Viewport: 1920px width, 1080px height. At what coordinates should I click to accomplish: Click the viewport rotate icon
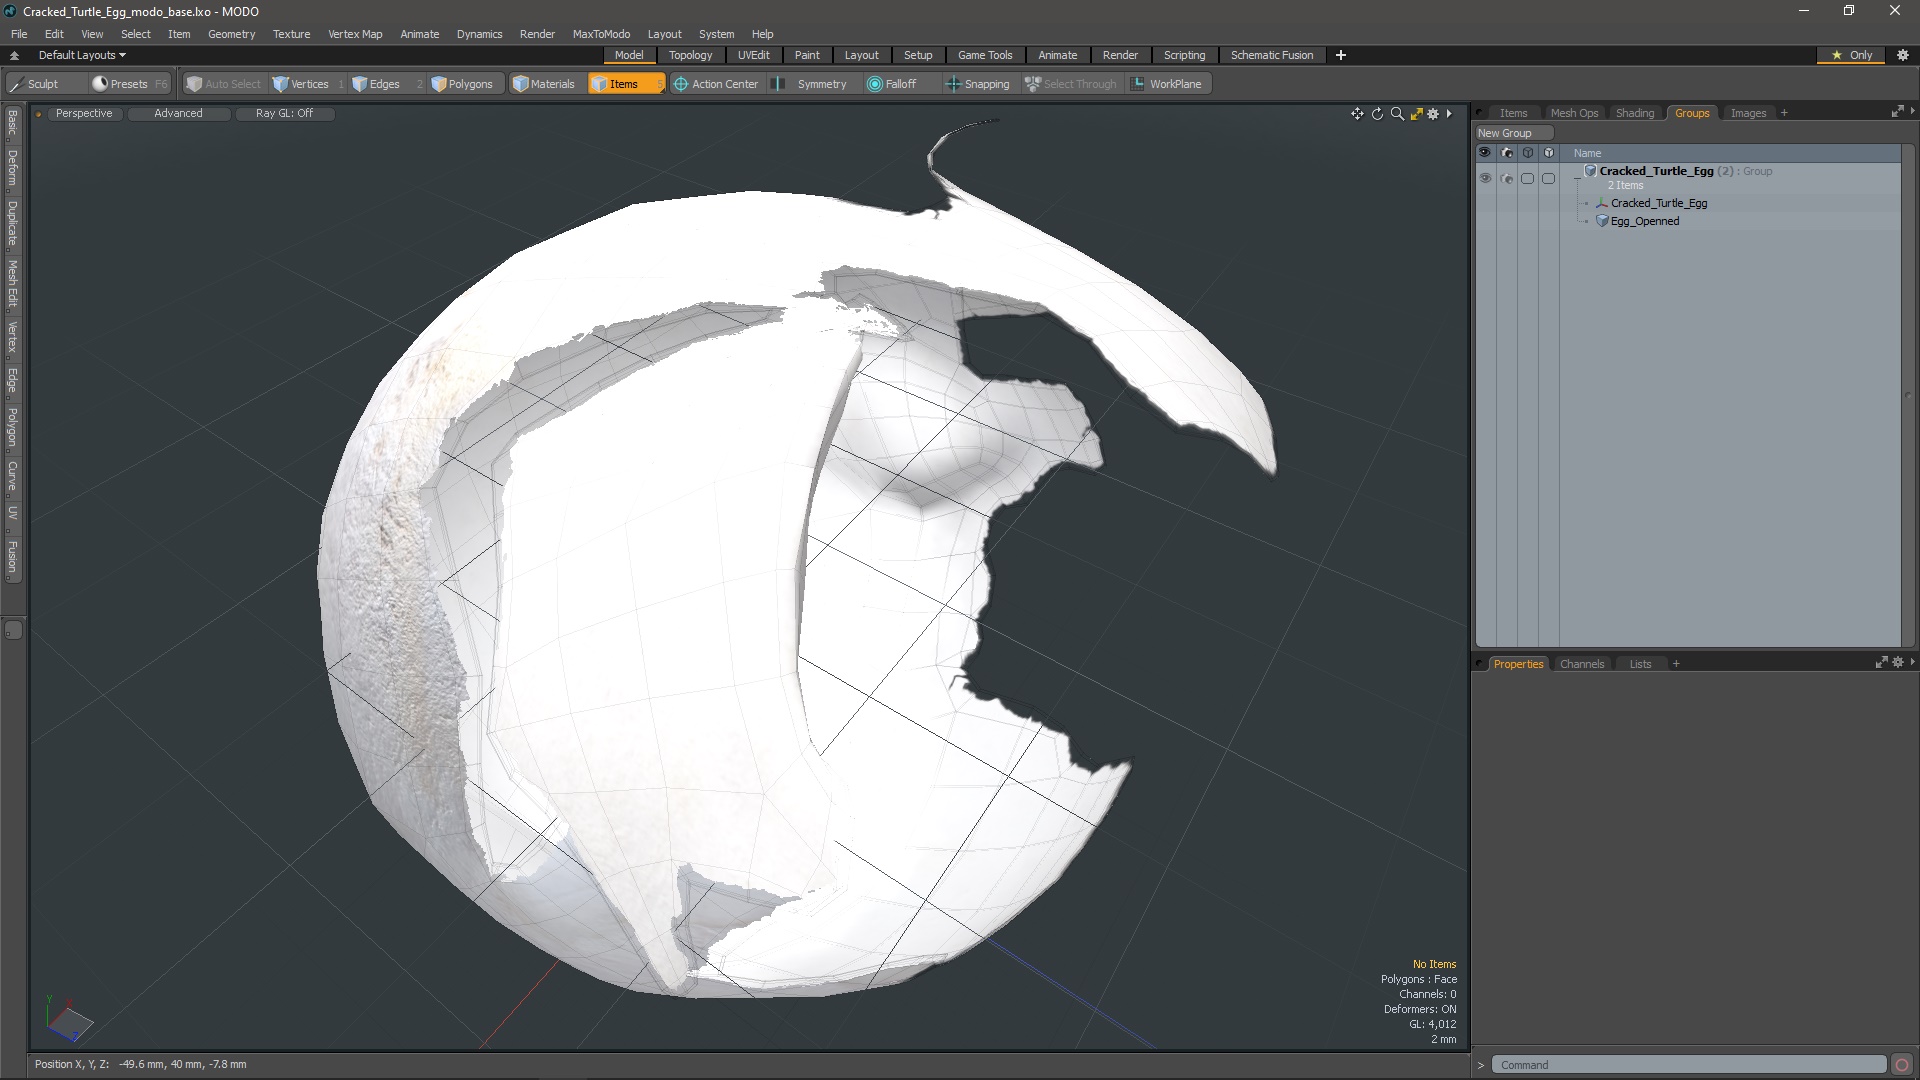point(1377,114)
